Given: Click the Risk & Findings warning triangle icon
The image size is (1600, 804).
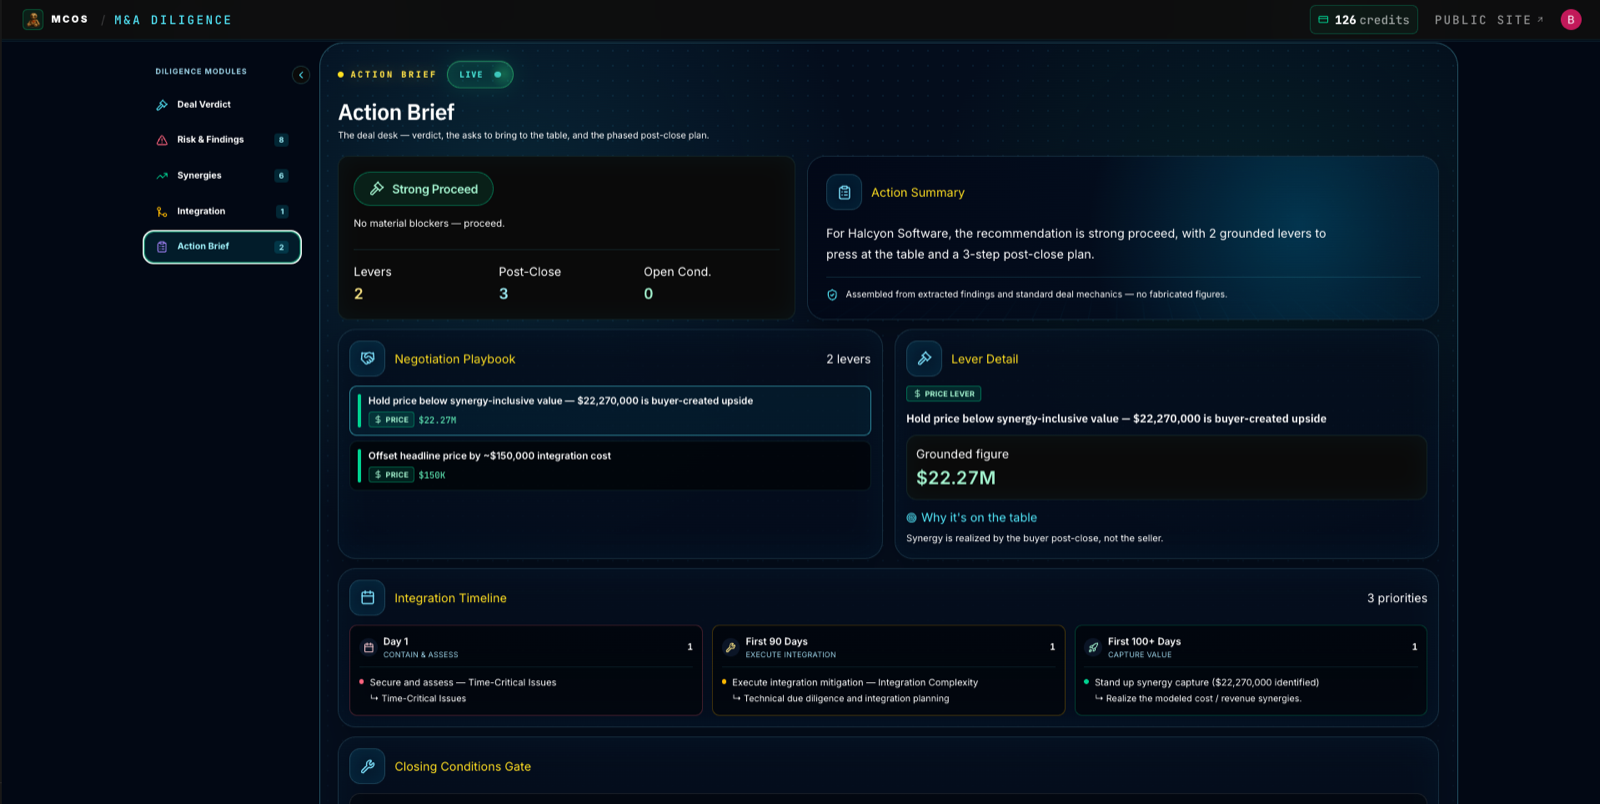Looking at the screenshot, I should pos(162,140).
